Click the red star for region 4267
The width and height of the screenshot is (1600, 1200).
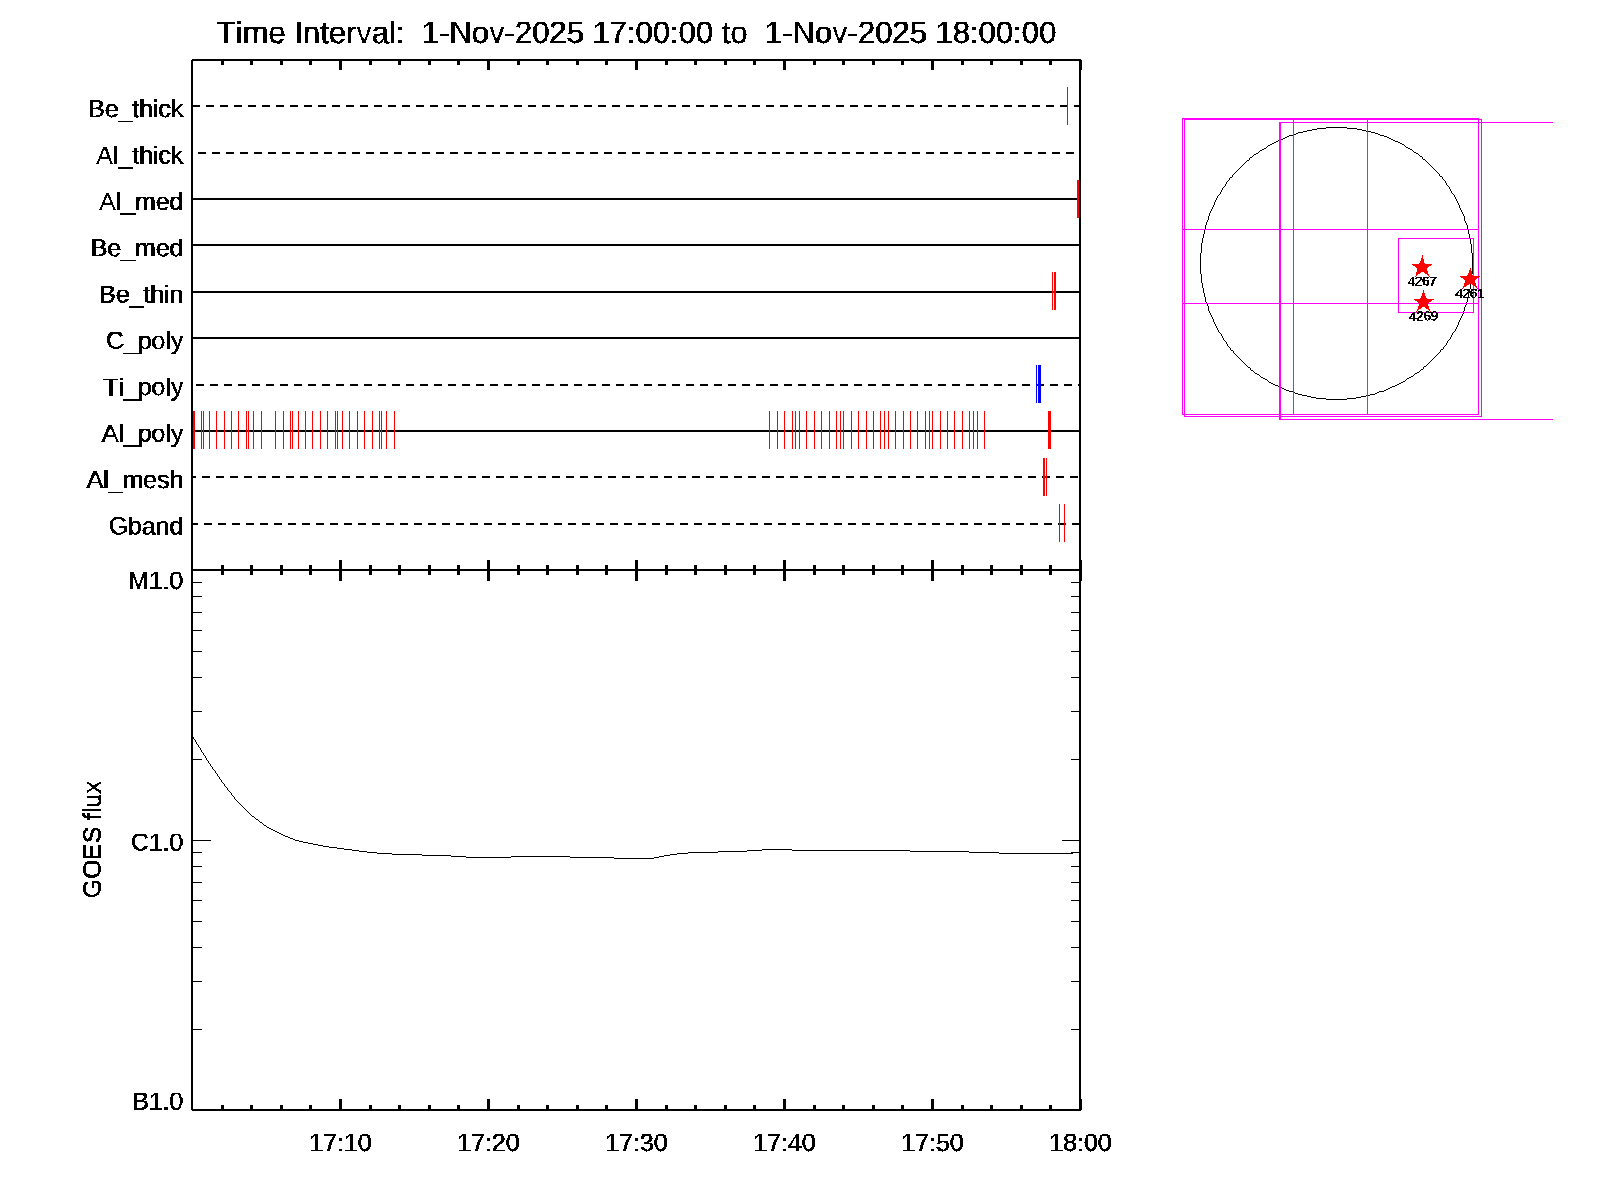pyautogui.click(x=1421, y=267)
